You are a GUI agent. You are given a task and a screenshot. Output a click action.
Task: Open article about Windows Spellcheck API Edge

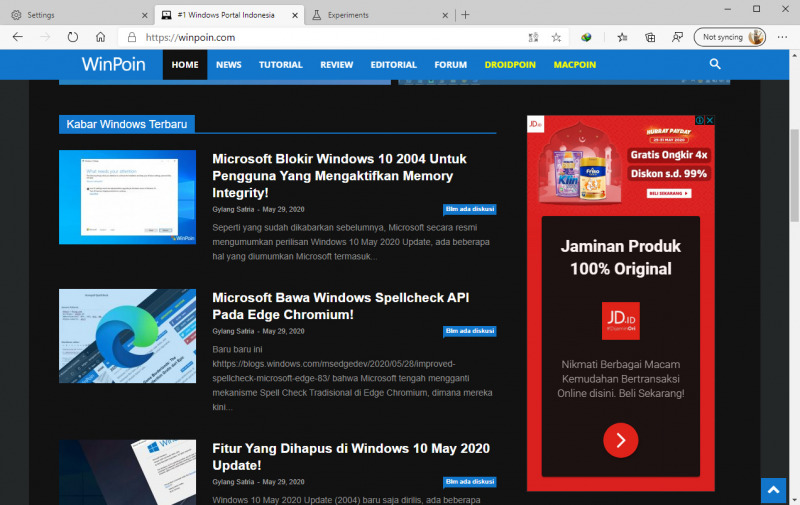tap(340, 306)
